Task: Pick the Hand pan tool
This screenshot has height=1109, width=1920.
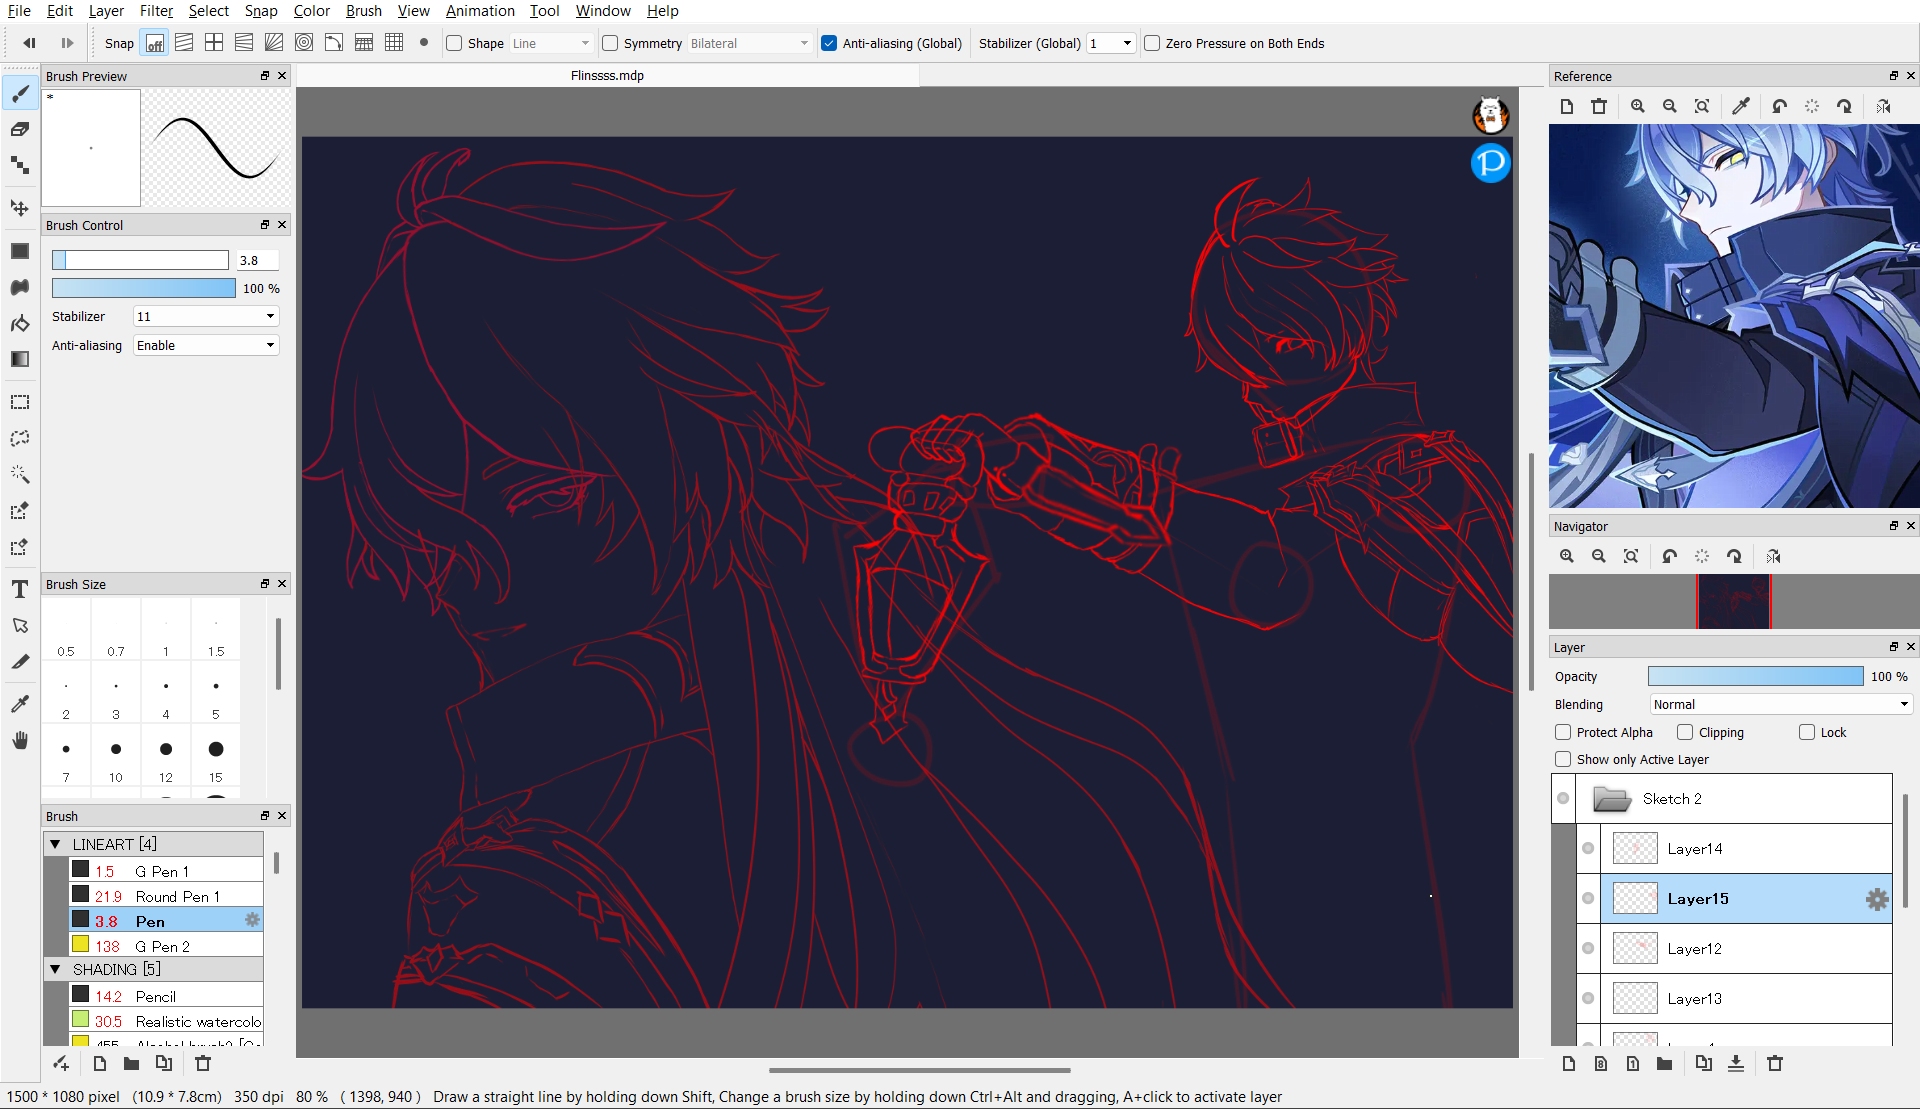Action: (19, 741)
